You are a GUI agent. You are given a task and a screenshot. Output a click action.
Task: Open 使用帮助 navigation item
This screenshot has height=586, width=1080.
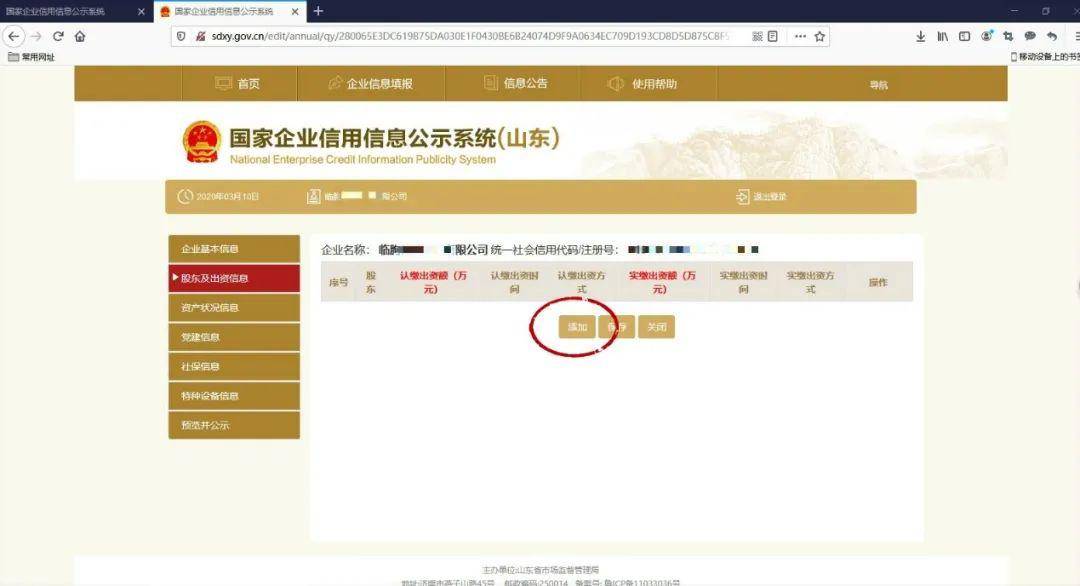point(642,84)
